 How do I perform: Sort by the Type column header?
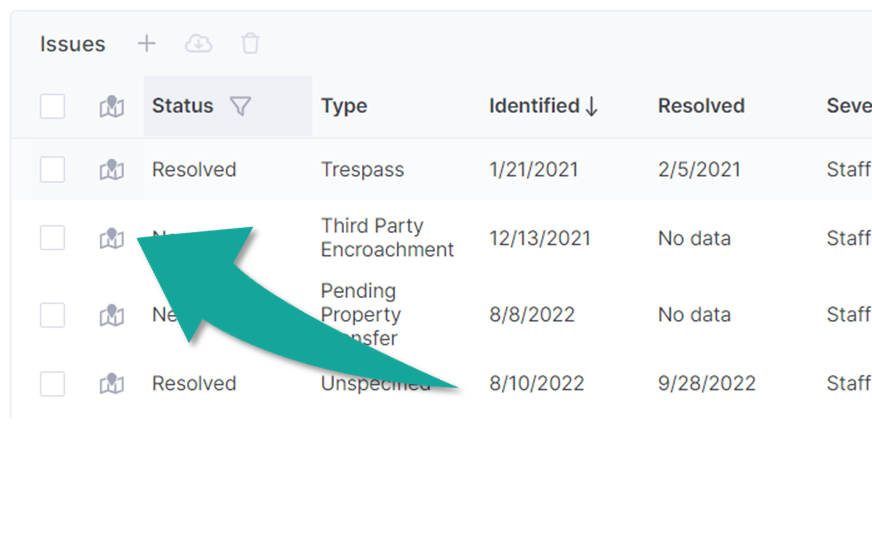pyautogui.click(x=344, y=106)
